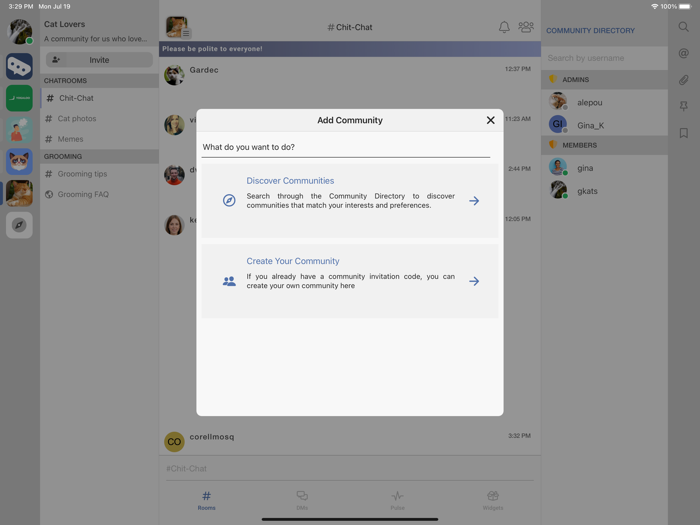Screen dimensions: 700x525
Task: Show the community members icon
Action: click(526, 27)
